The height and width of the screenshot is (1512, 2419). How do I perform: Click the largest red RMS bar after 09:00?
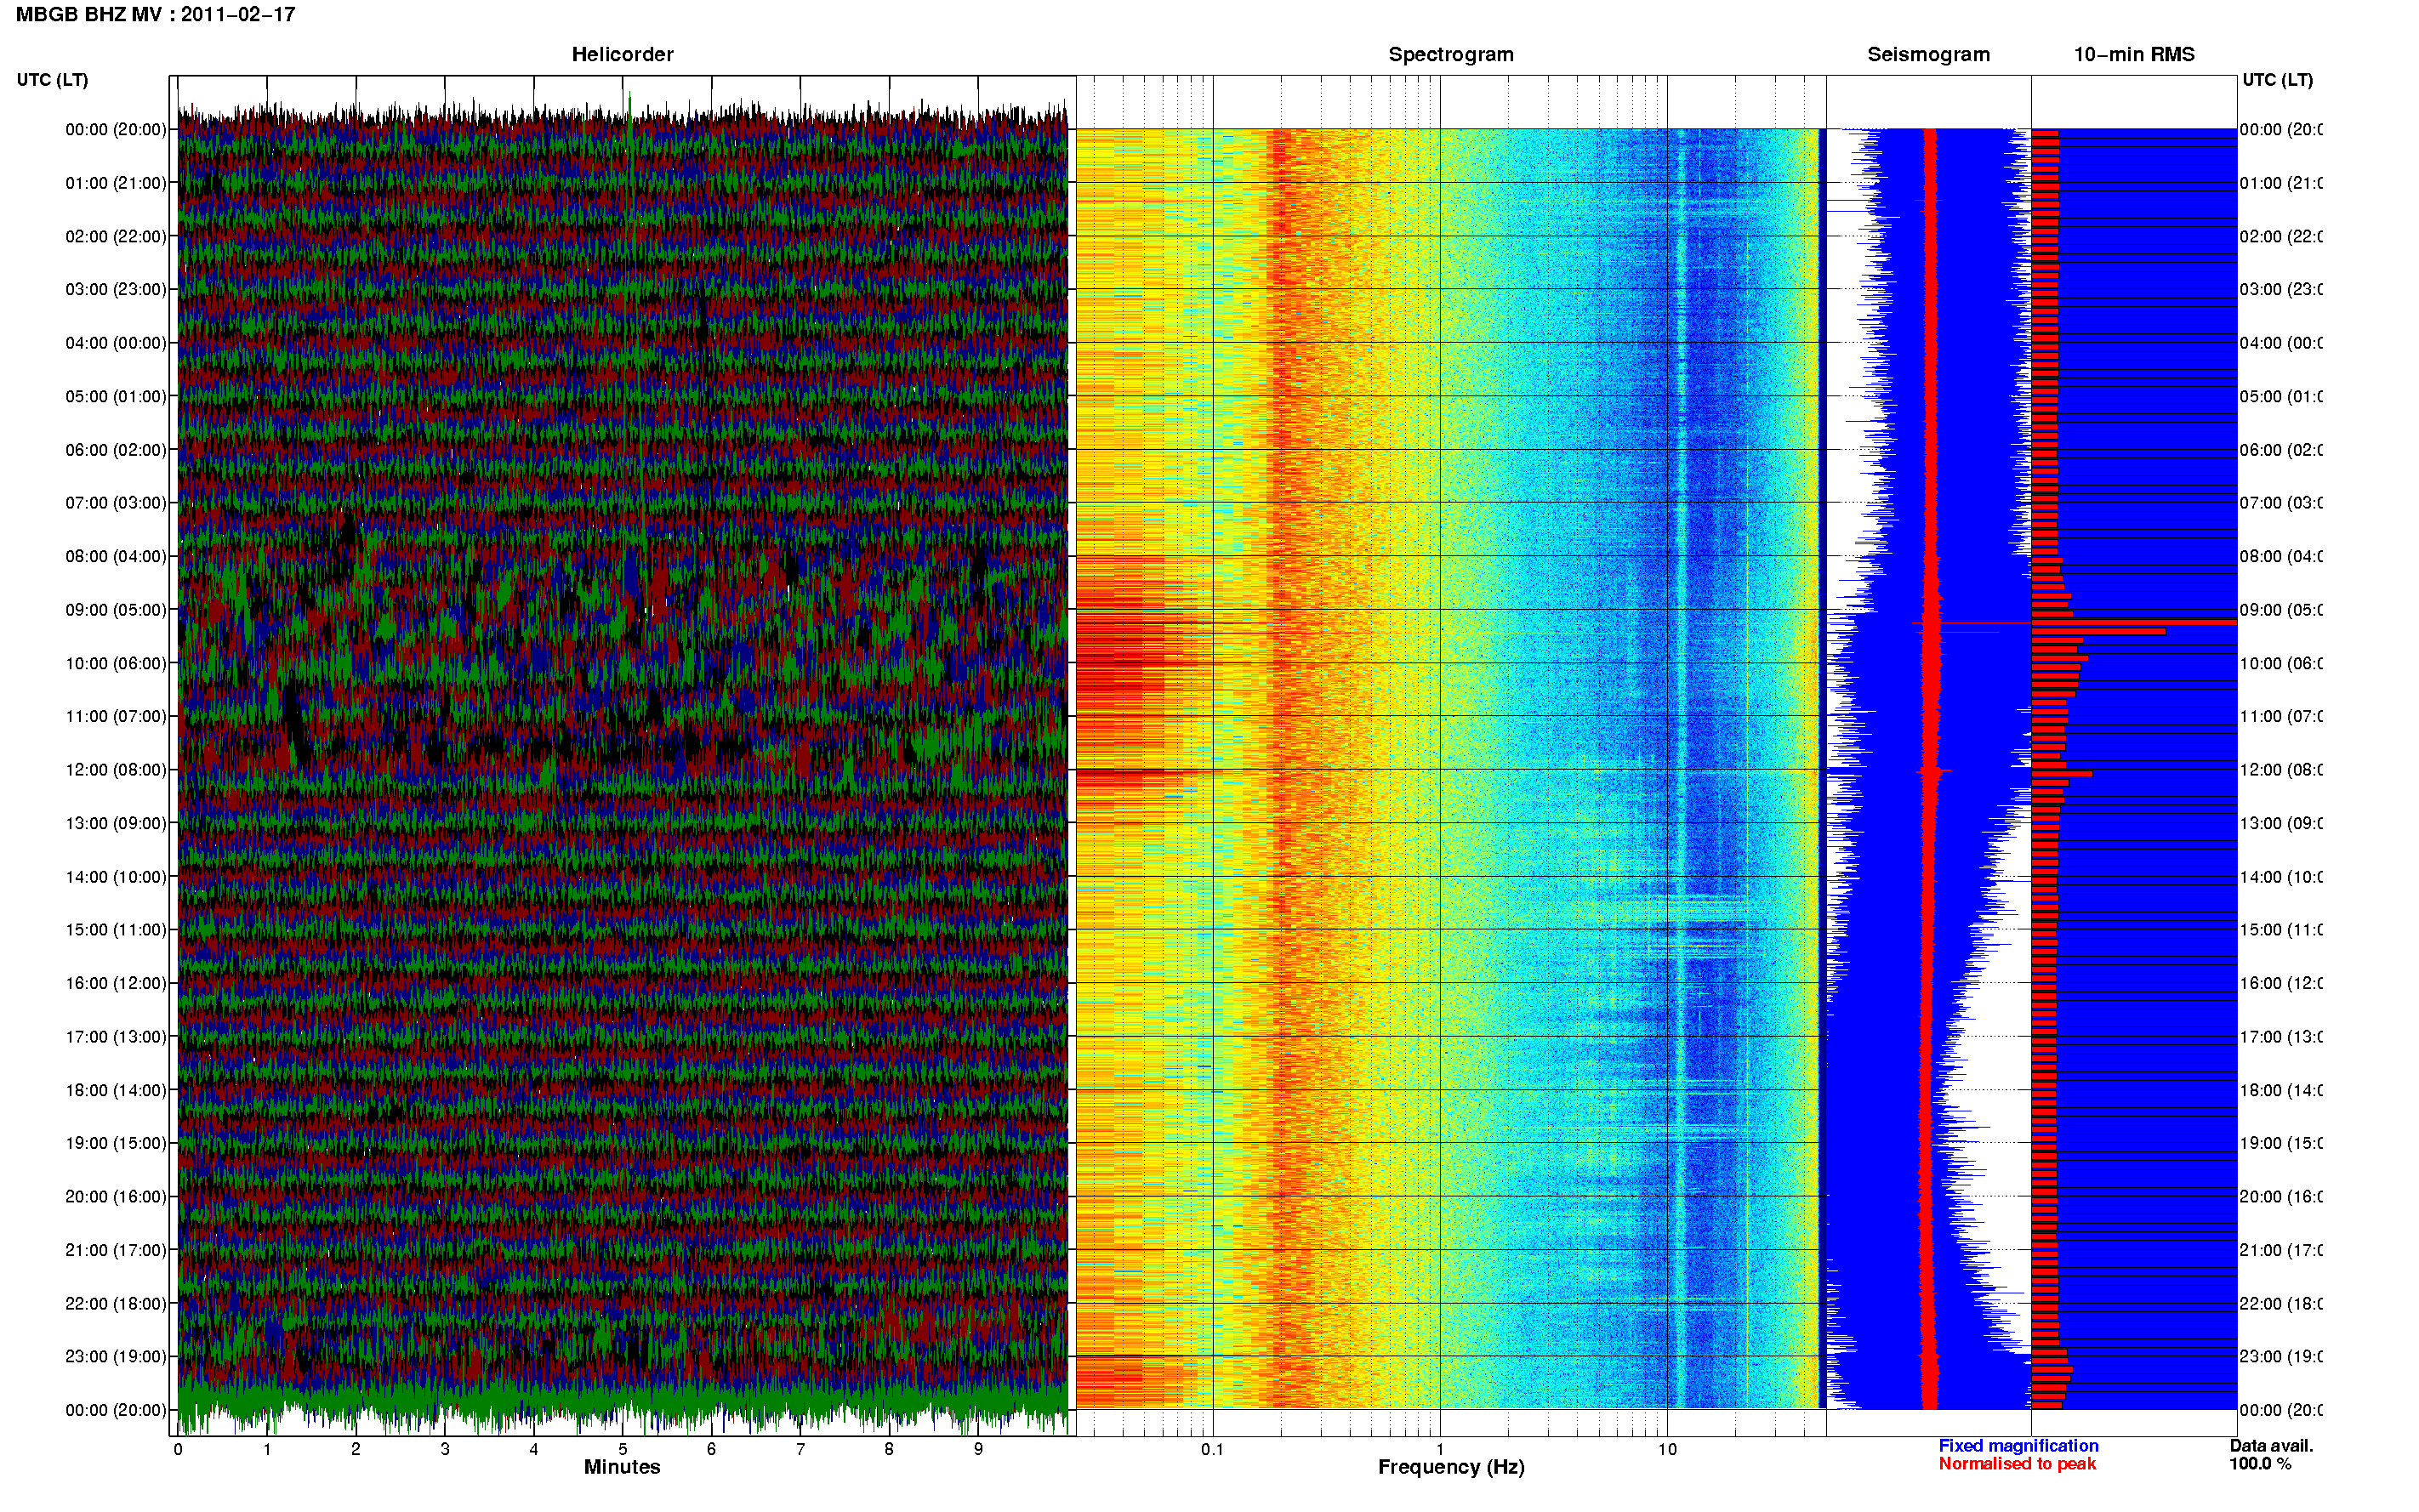pyautogui.click(x=2134, y=623)
